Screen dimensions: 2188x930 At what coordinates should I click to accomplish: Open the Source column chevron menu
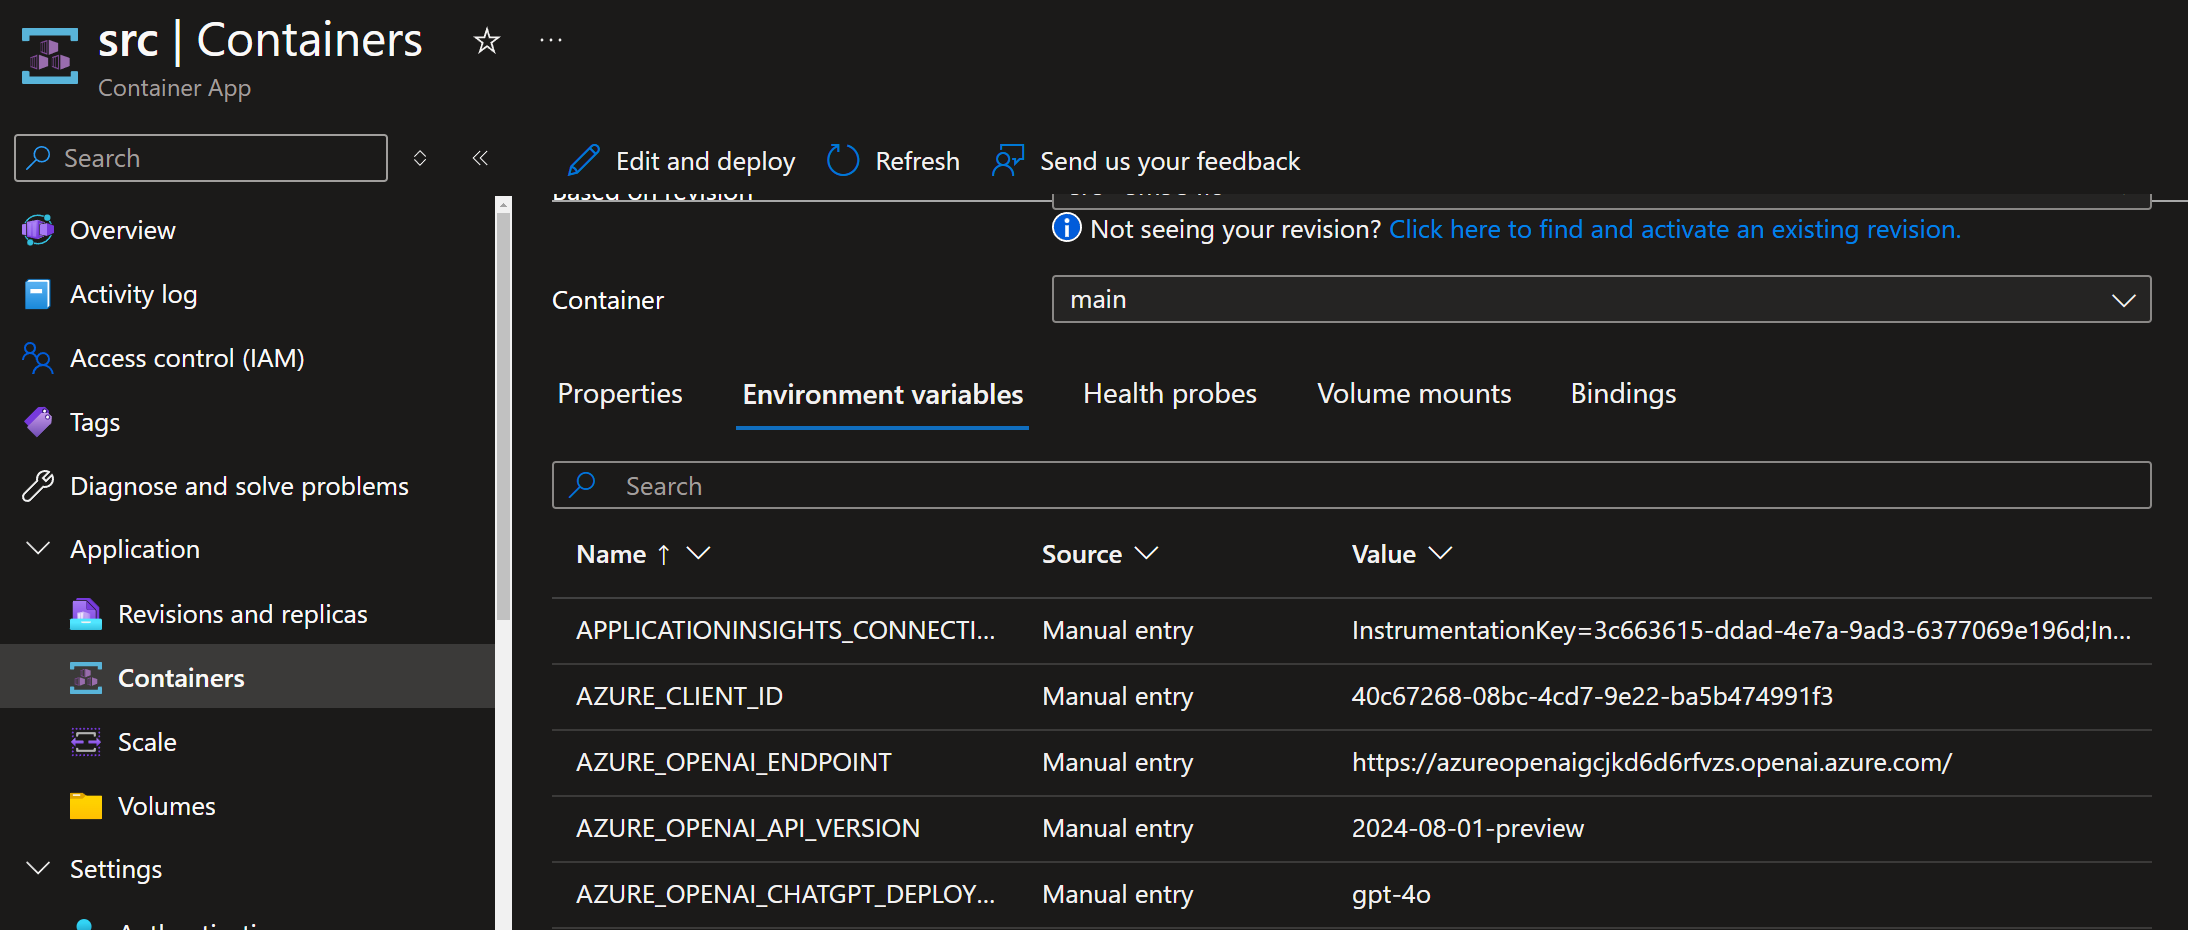click(1146, 553)
